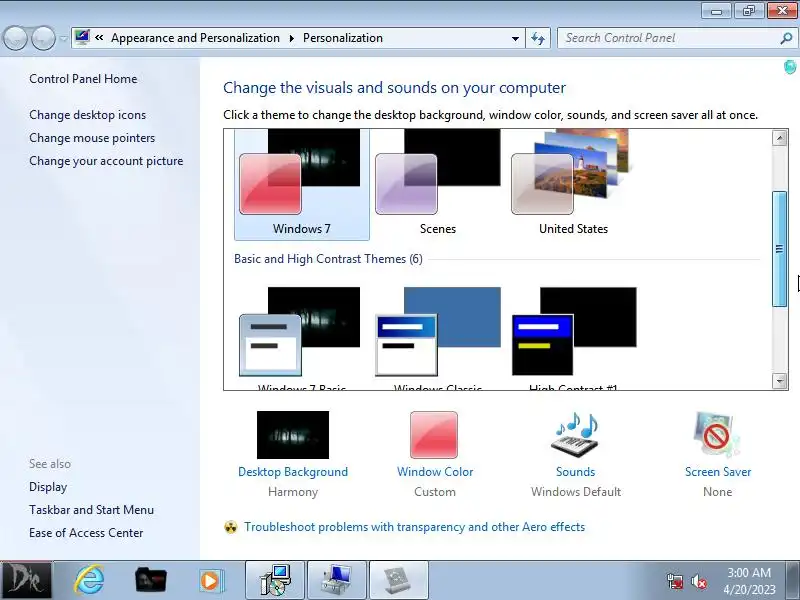Open Ease of Access Center link
The height and width of the screenshot is (600, 800).
click(x=86, y=533)
